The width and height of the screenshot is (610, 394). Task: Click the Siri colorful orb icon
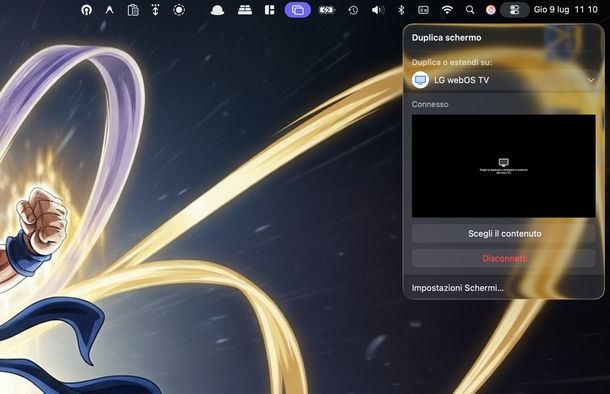coord(491,10)
